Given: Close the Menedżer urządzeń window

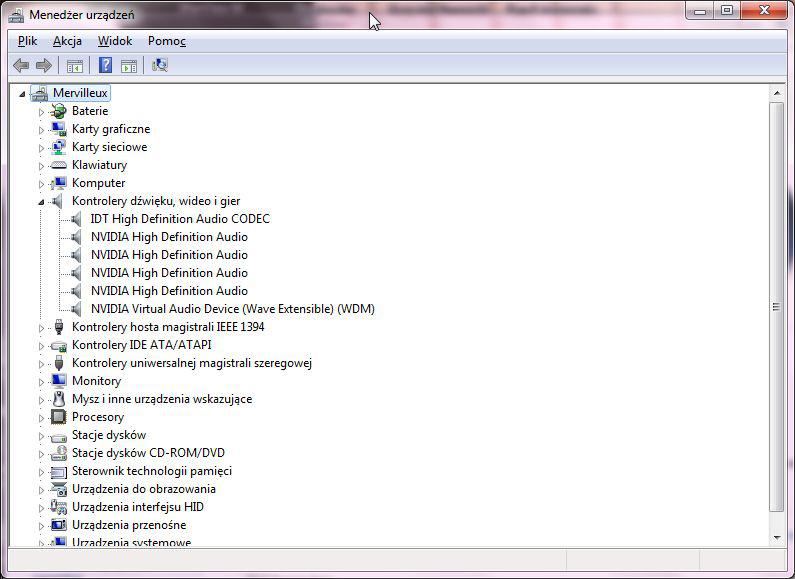Looking at the screenshot, I should tap(764, 11).
